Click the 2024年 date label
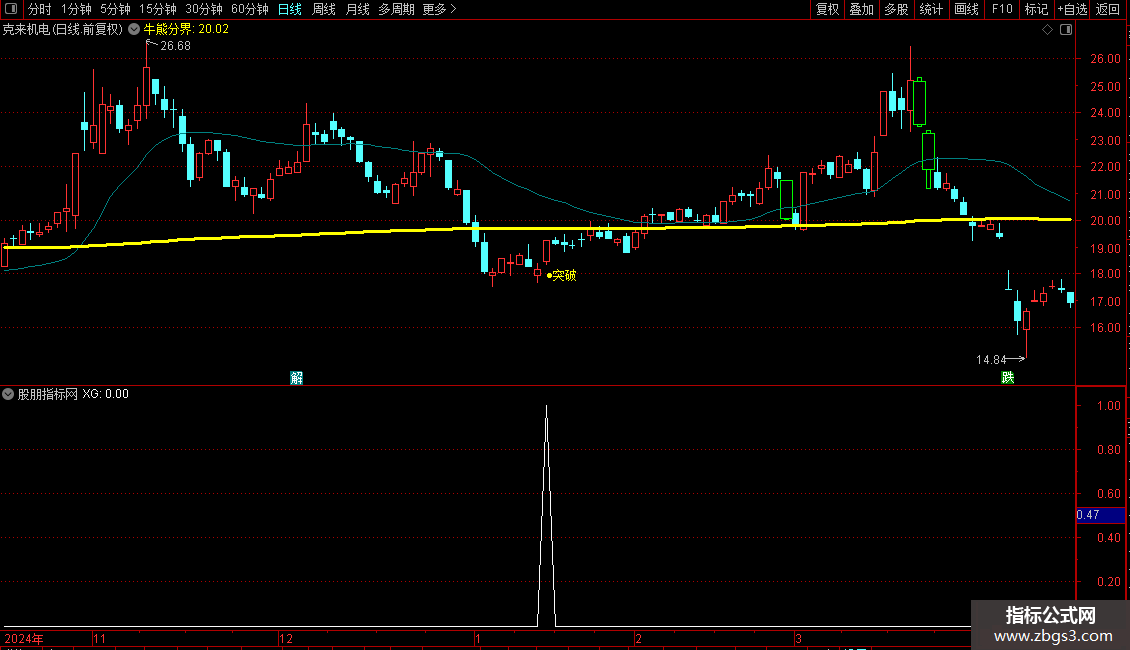The height and width of the screenshot is (650, 1130). (x=24, y=638)
